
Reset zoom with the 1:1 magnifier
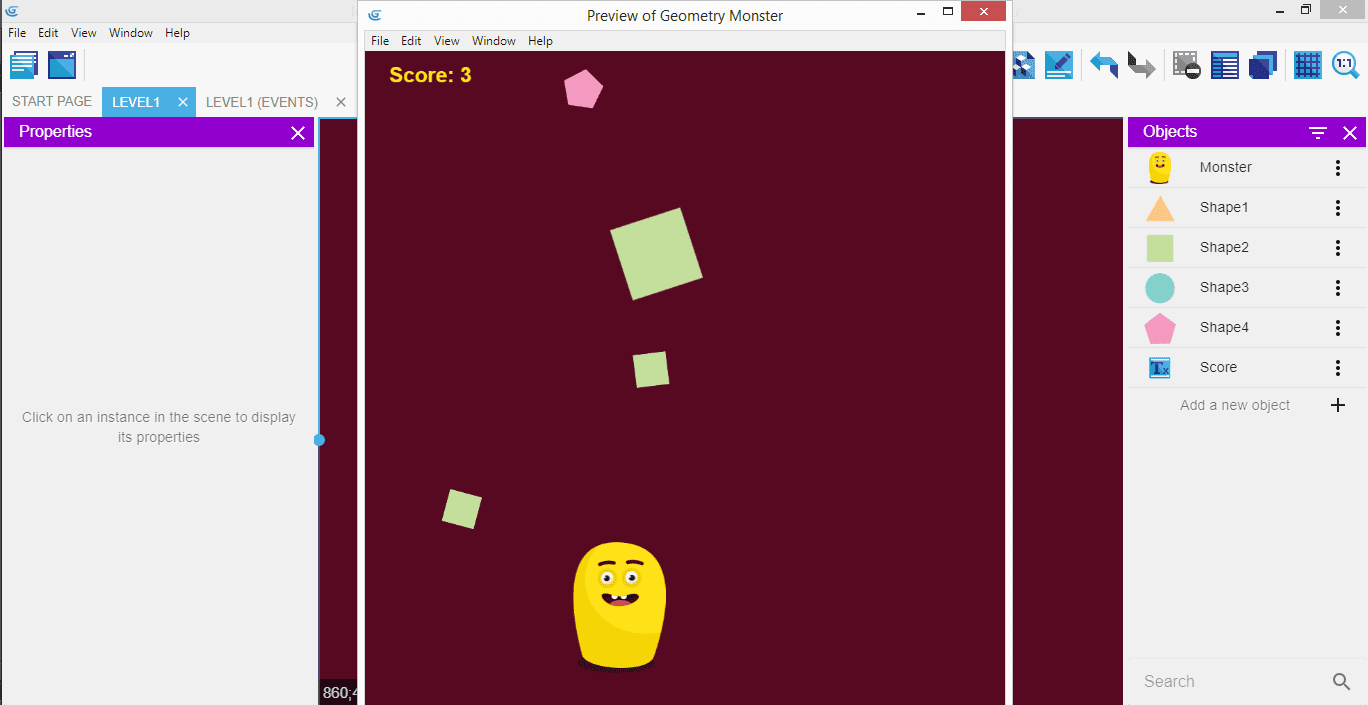1345,65
